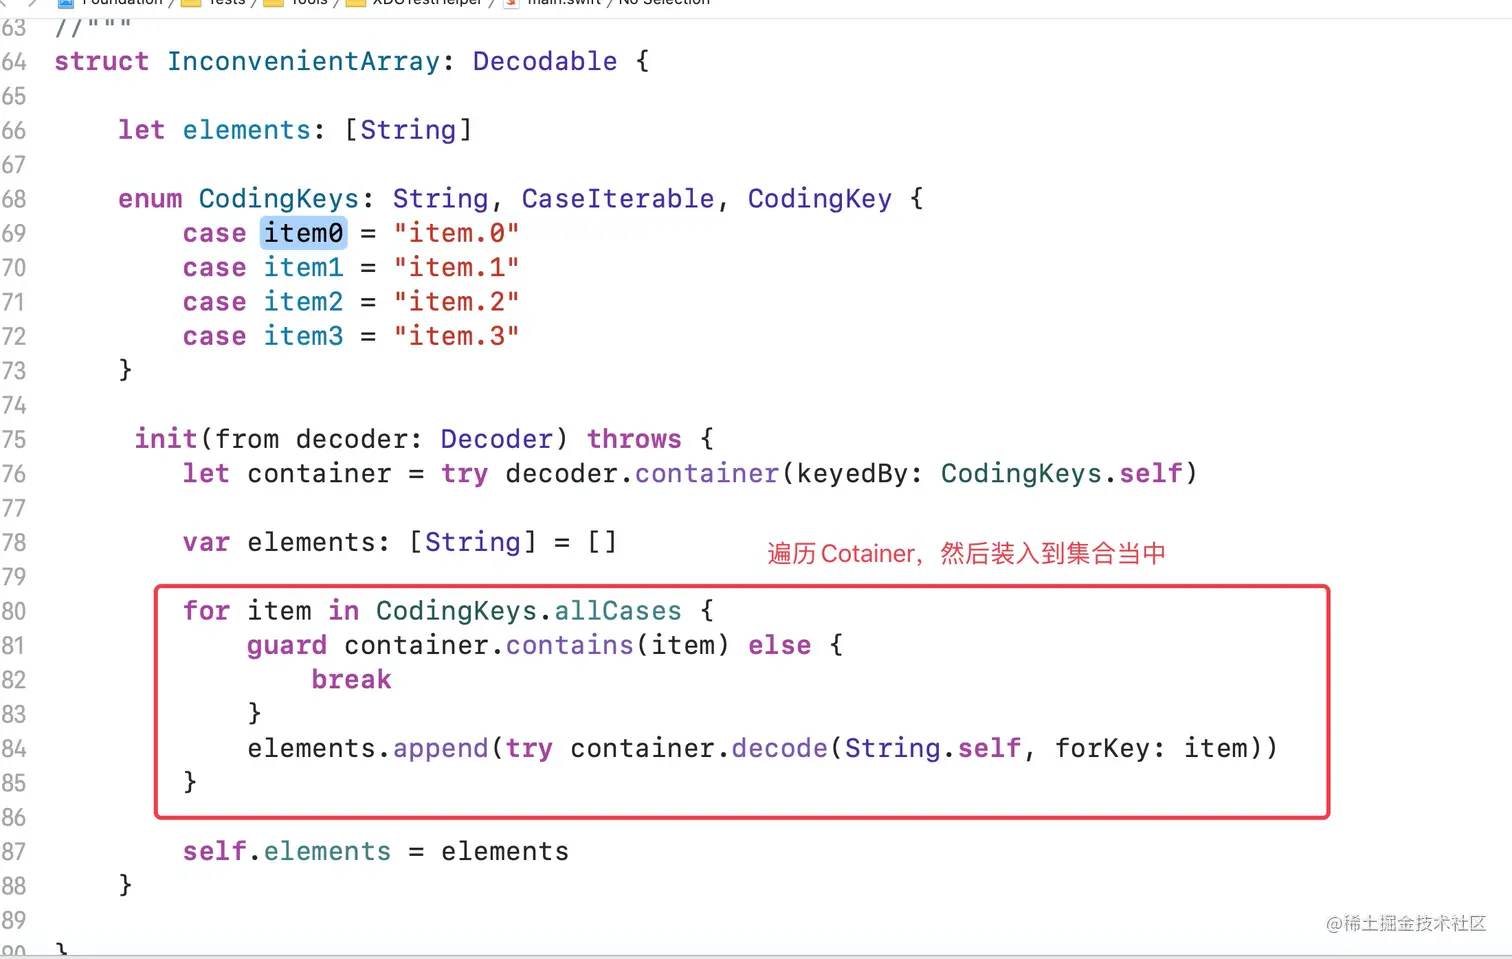
Task: Click the try keyword on line 76
Action: pos(465,474)
